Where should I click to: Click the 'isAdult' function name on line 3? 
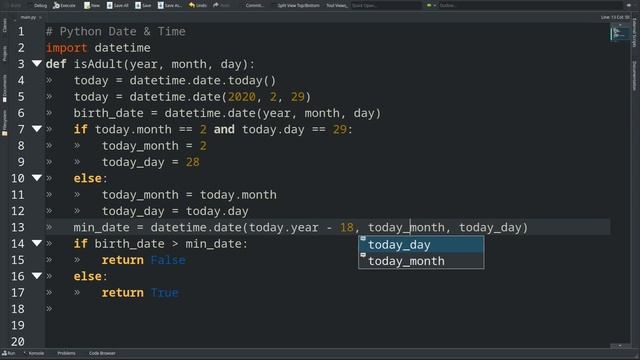click(98, 64)
